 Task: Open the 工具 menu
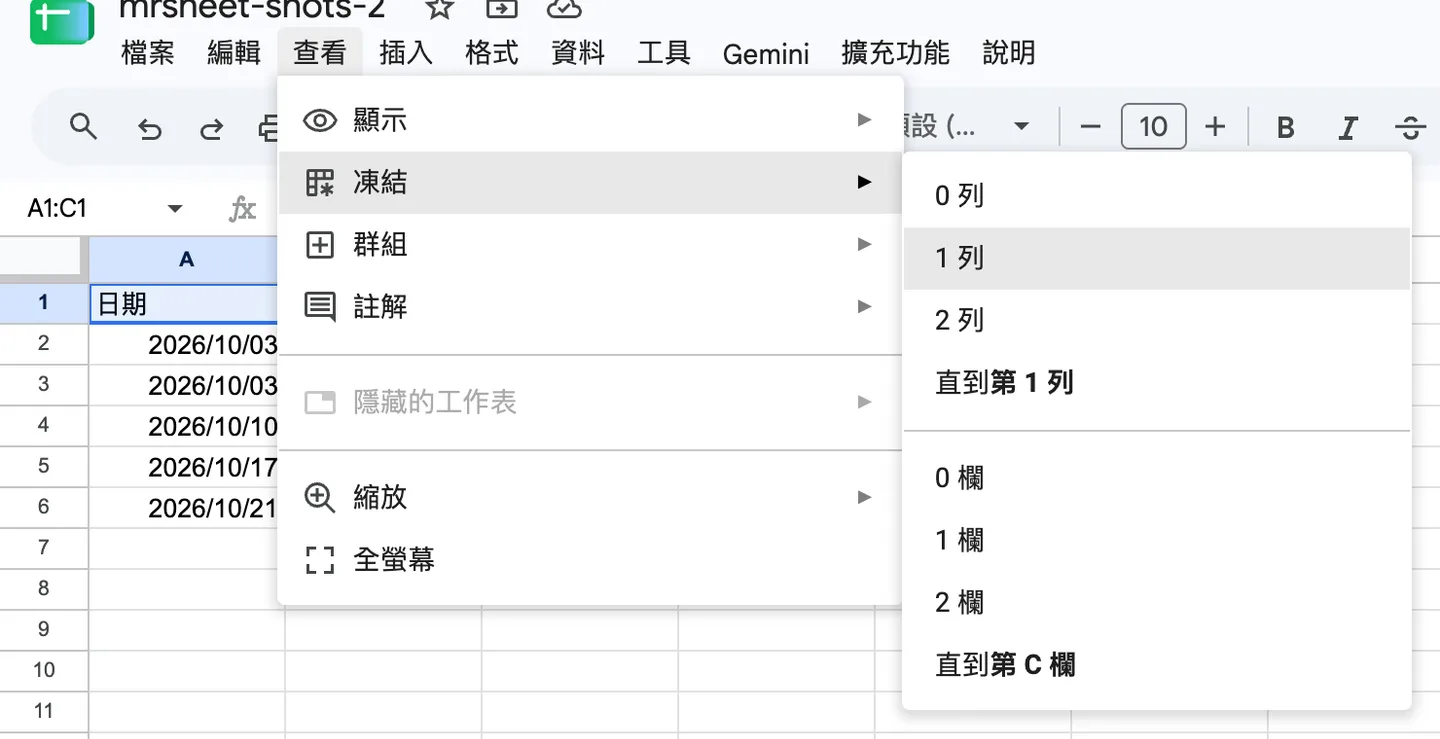[664, 53]
